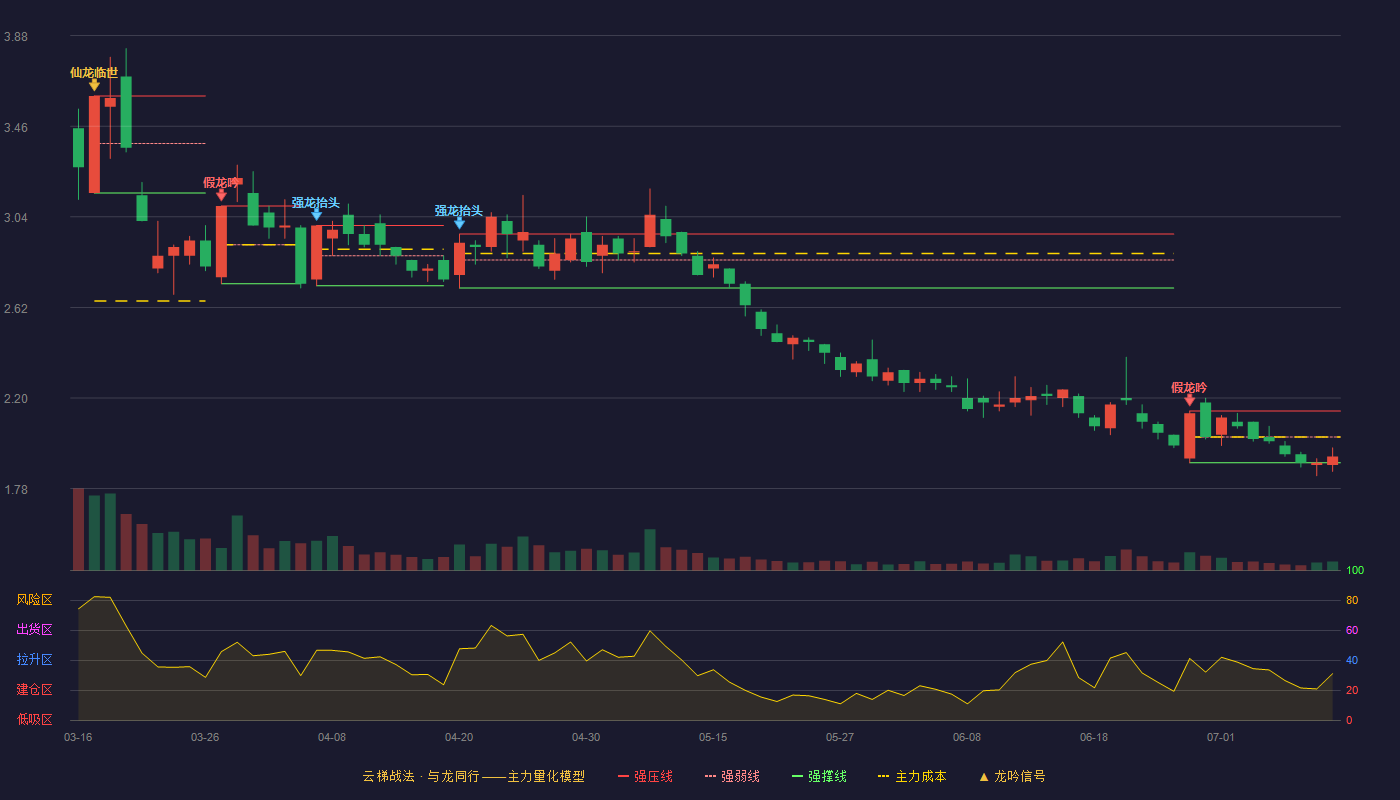
Task: Click the 2.62 price axis label
Action: [x=16, y=309]
